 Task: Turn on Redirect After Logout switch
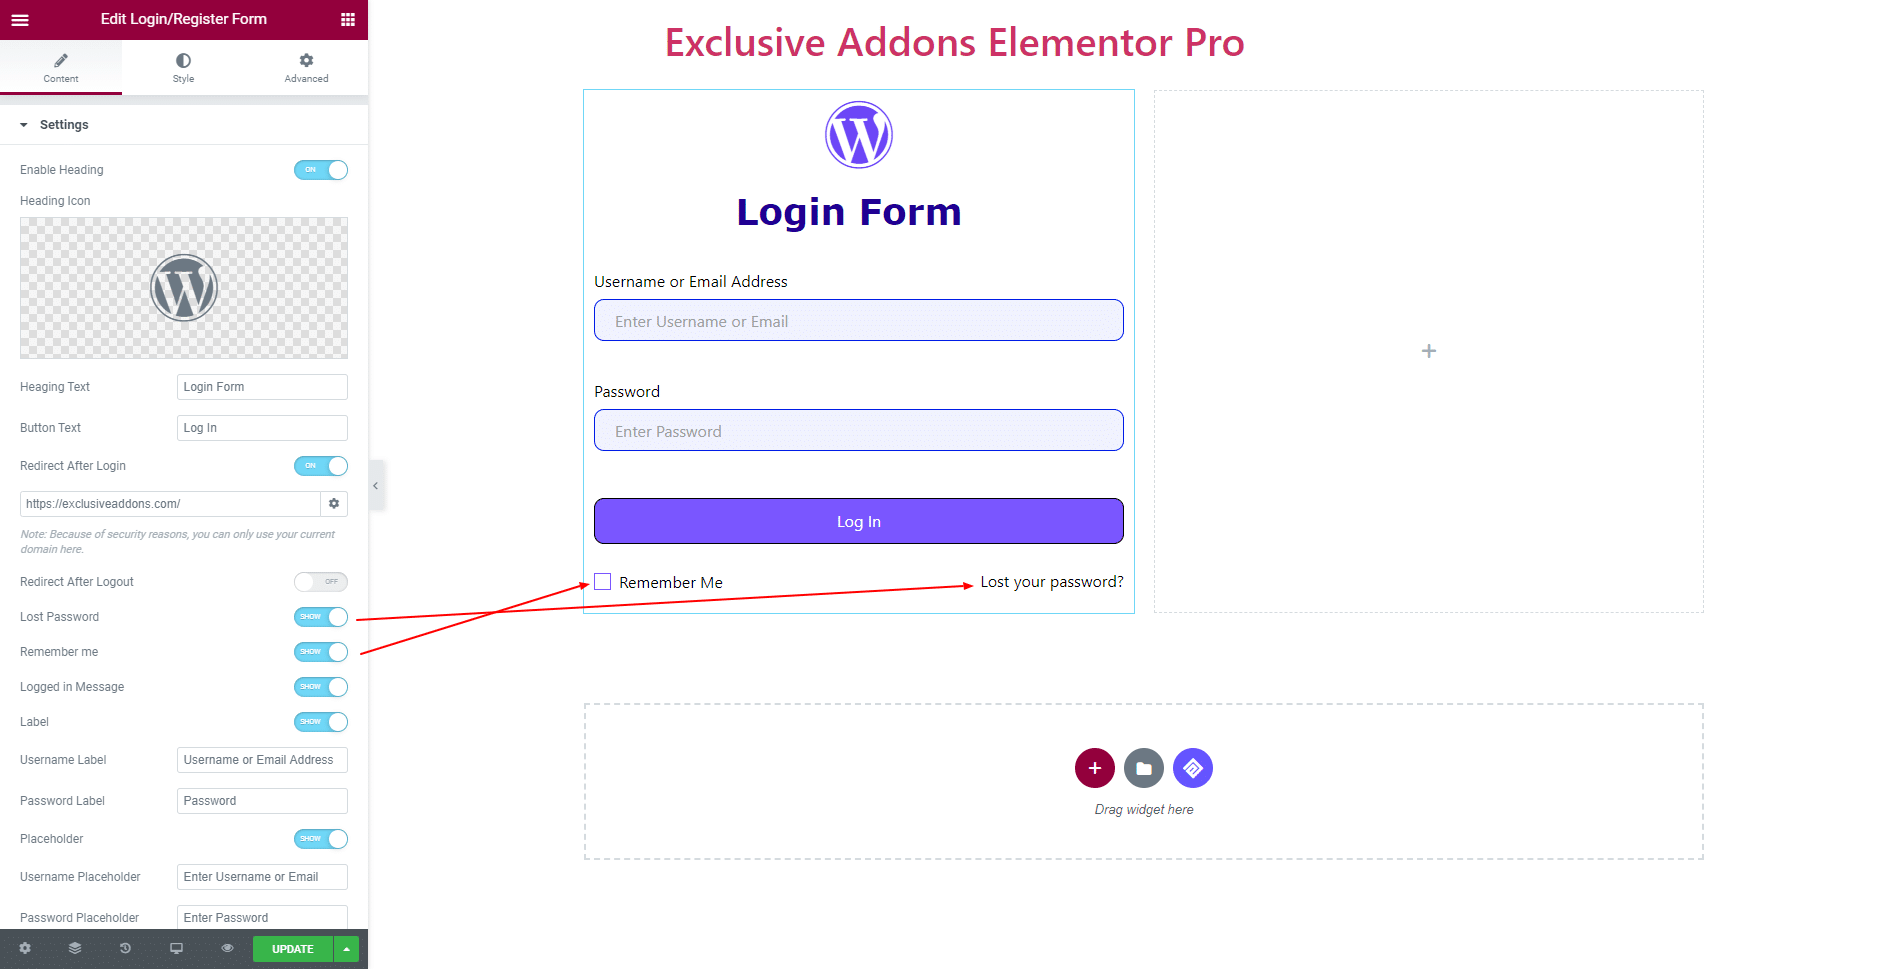(321, 582)
